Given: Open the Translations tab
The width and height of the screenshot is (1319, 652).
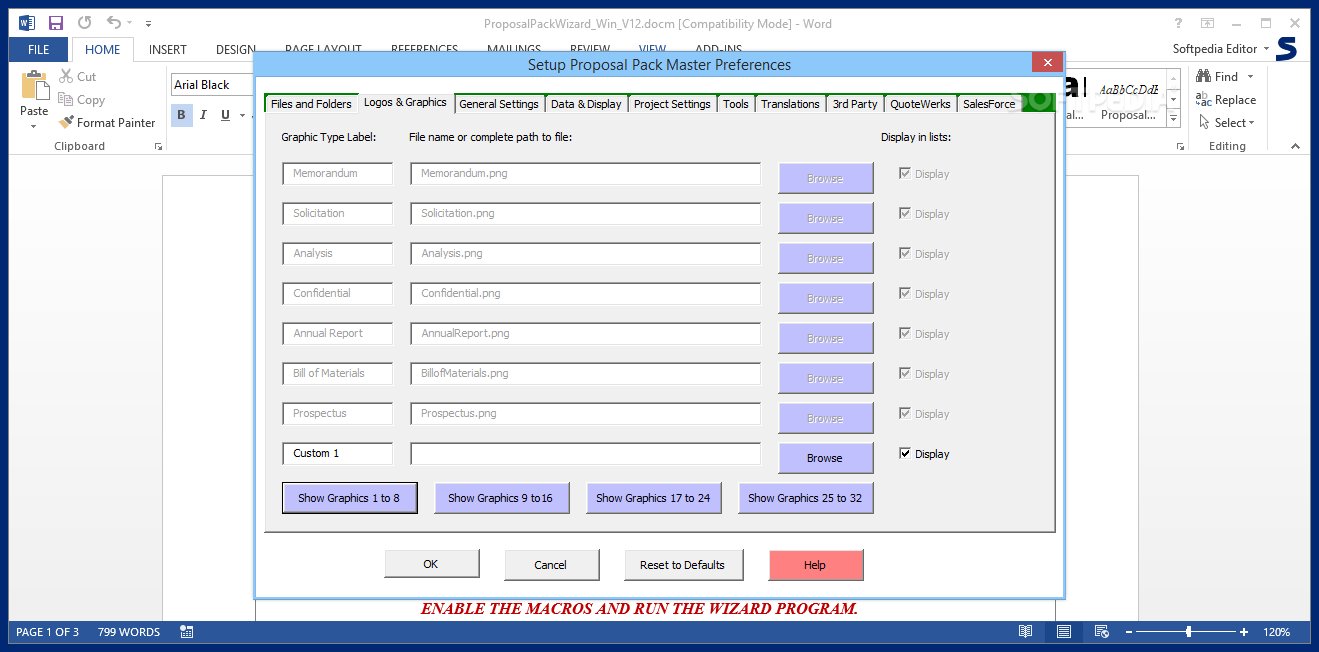Looking at the screenshot, I should click(x=790, y=104).
